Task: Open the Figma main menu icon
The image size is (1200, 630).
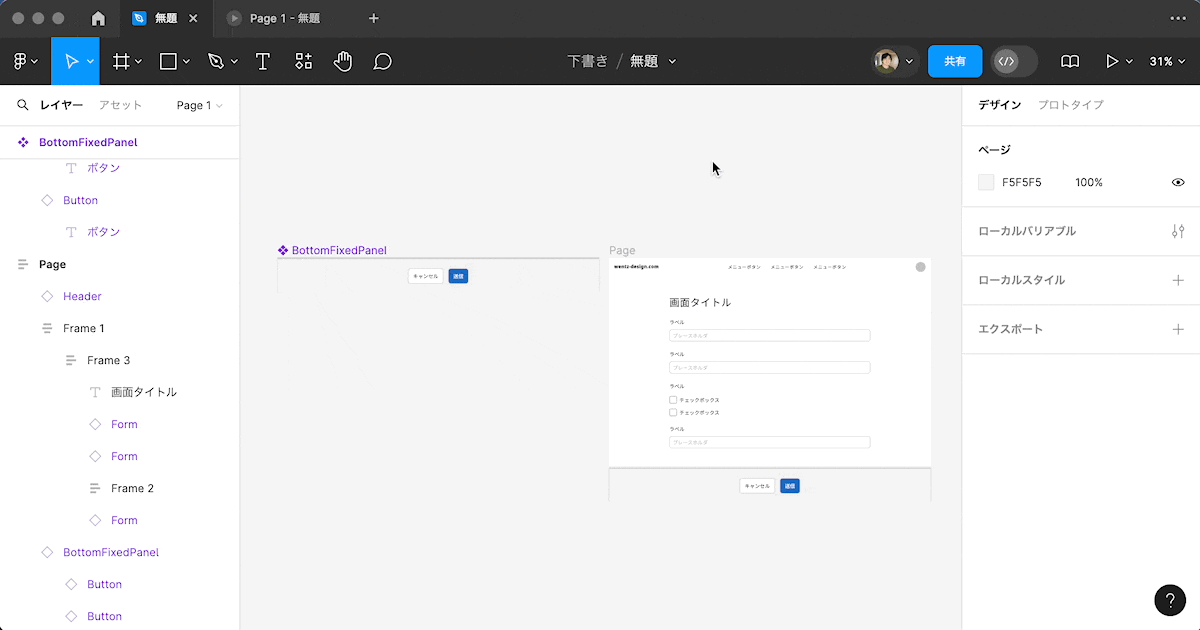Action: (21, 62)
